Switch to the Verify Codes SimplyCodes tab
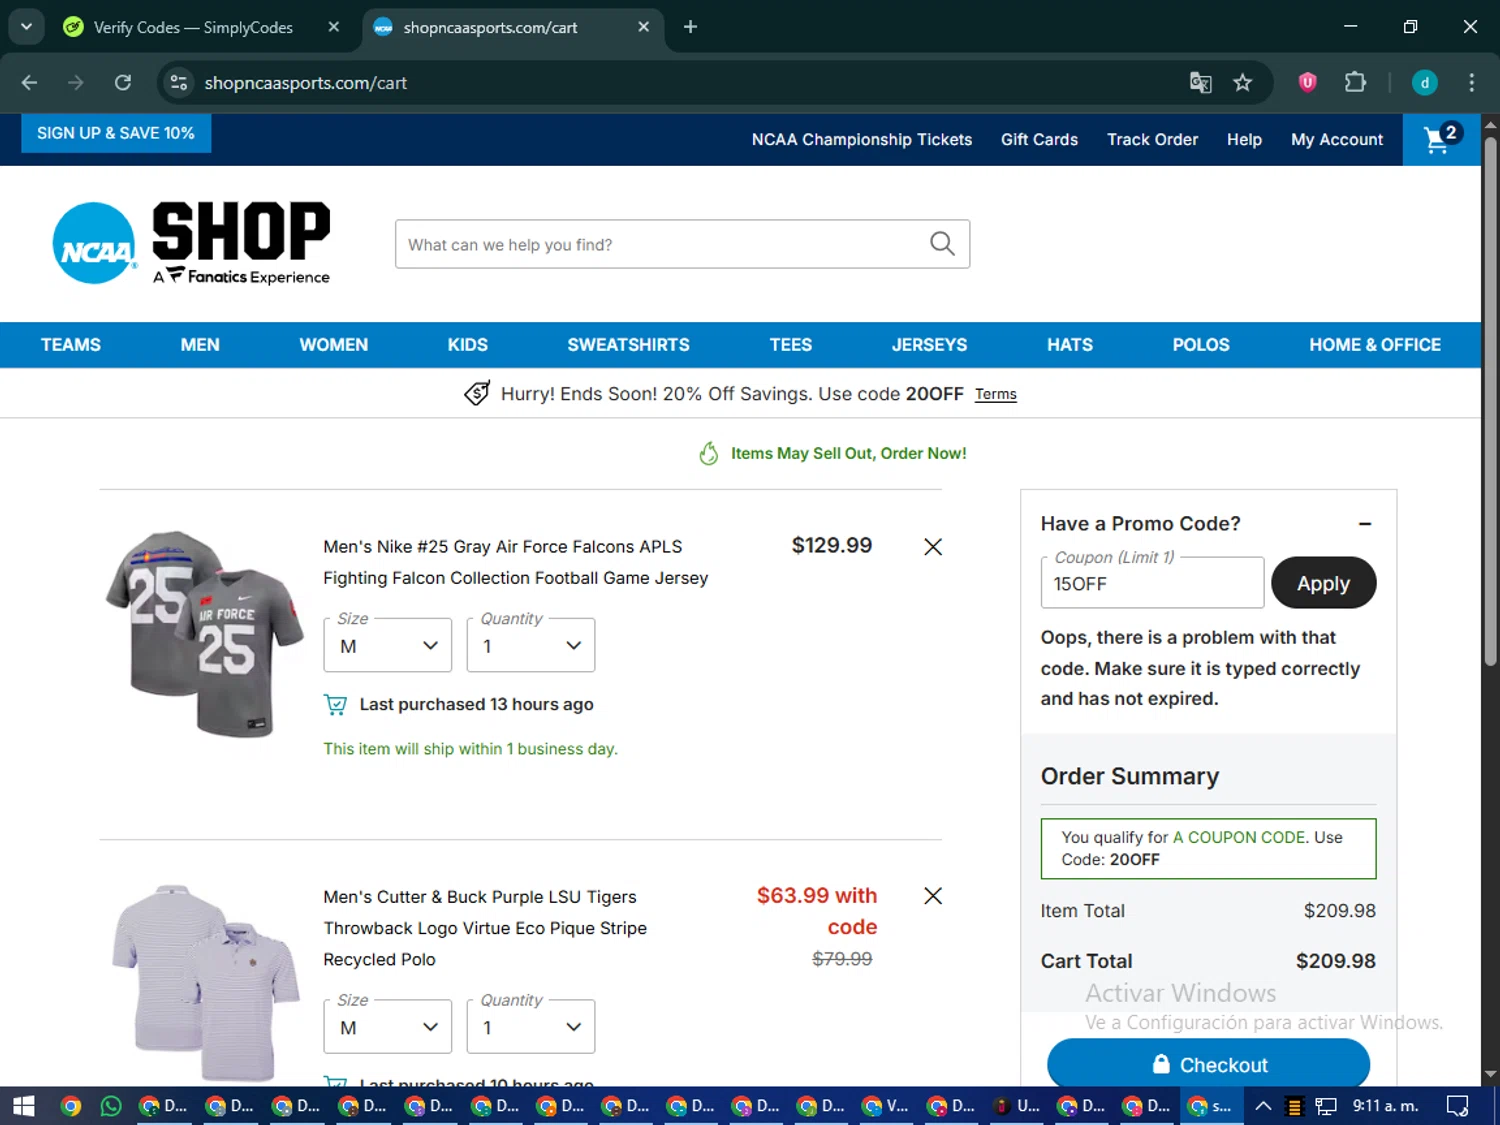Image resolution: width=1500 pixels, height=1125 pixels. 193,27
